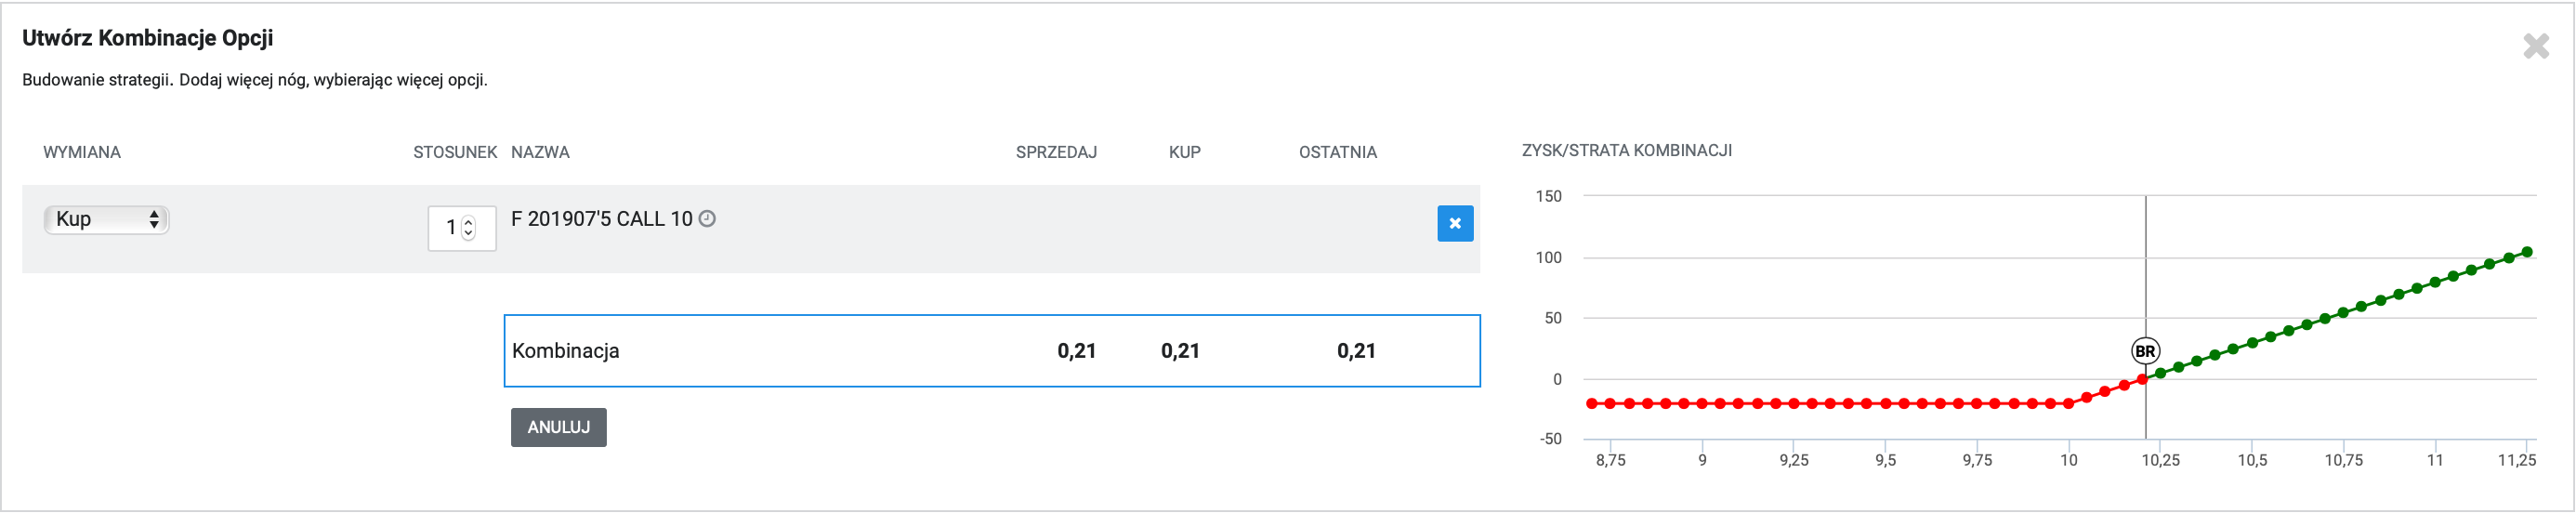
Task: Click the OSTATNIA column header
Action: tap(1337, 152)
